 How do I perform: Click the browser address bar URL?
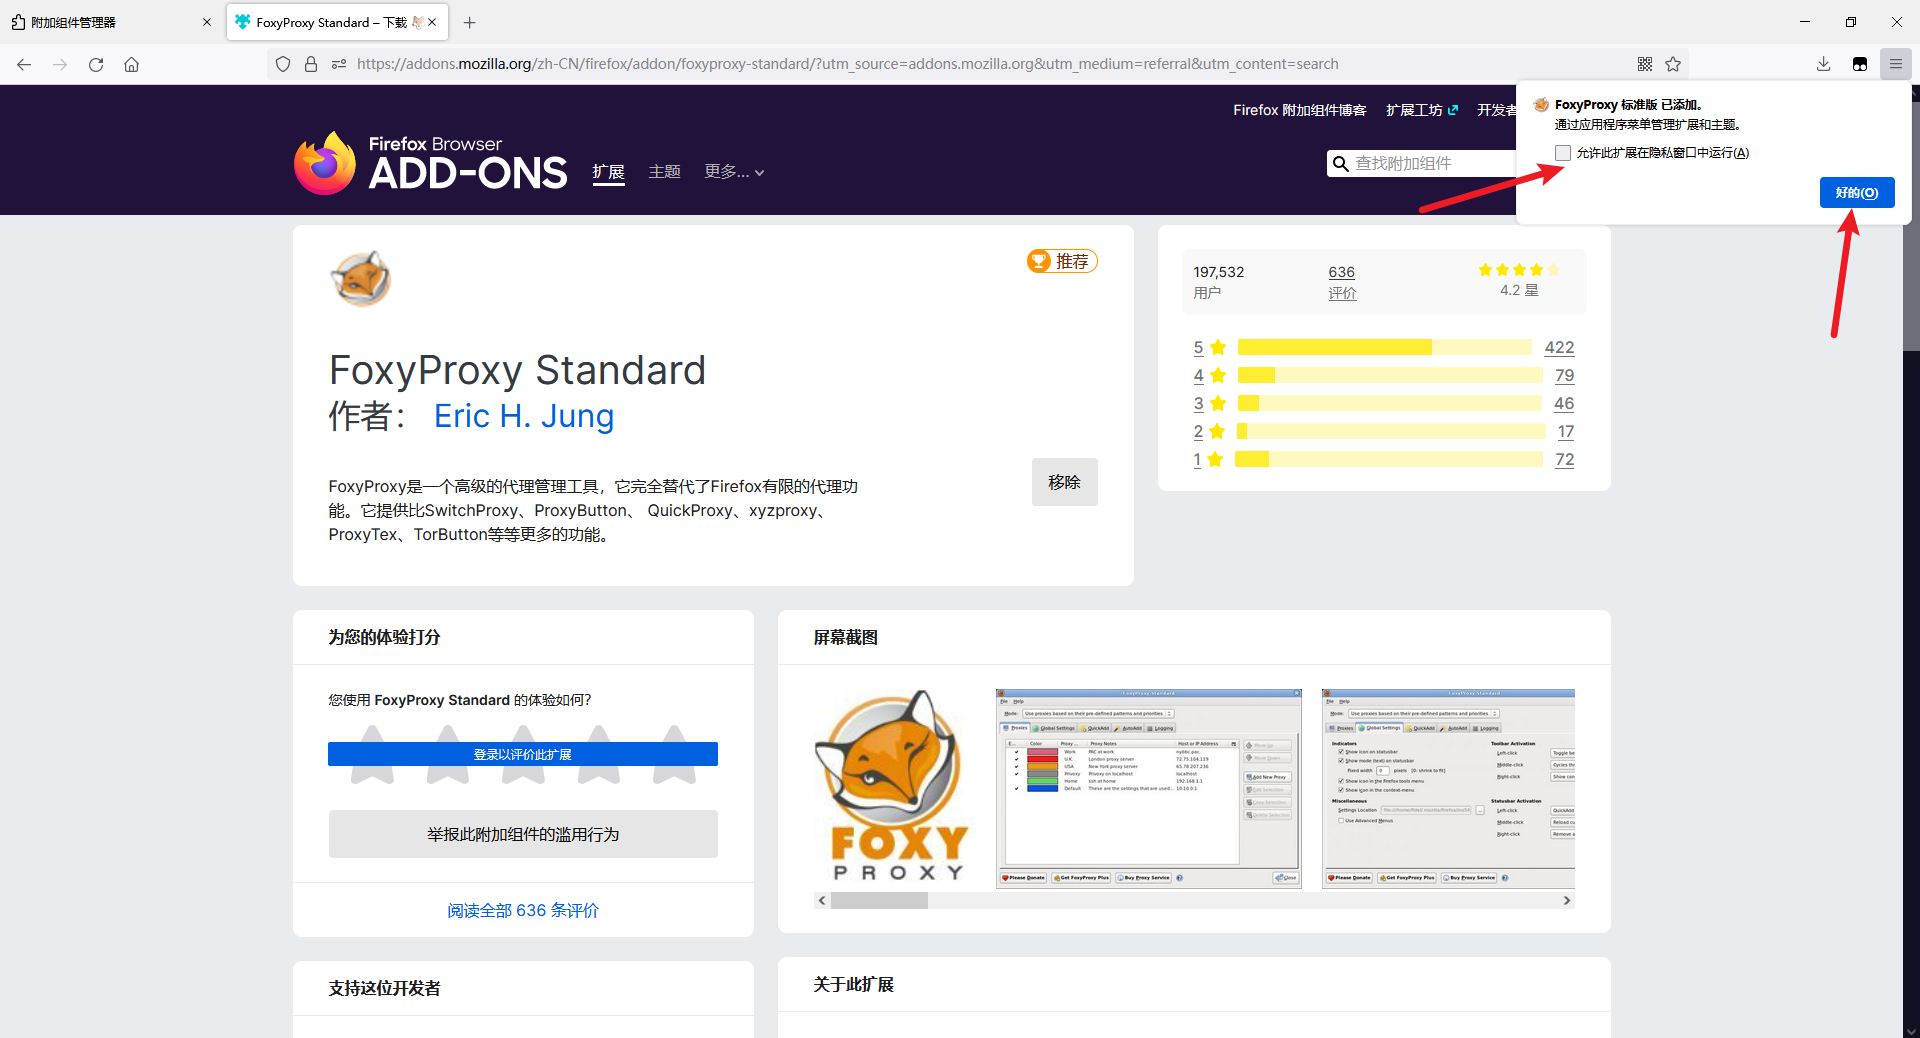coord(847,64)
